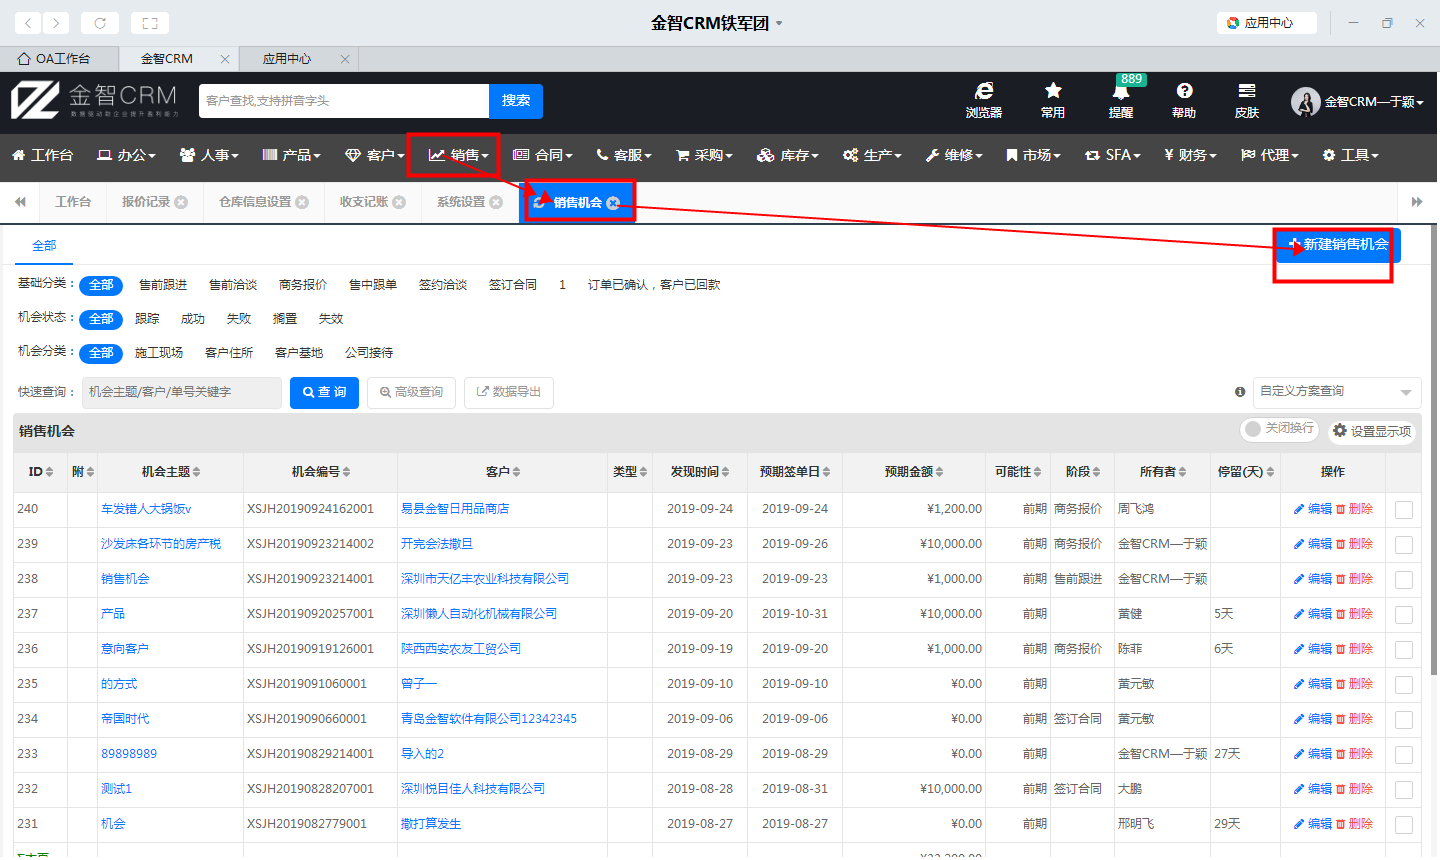Click the browser forward arrow button
This screenshot has width=1440, height=860.
tap(56, 22)
